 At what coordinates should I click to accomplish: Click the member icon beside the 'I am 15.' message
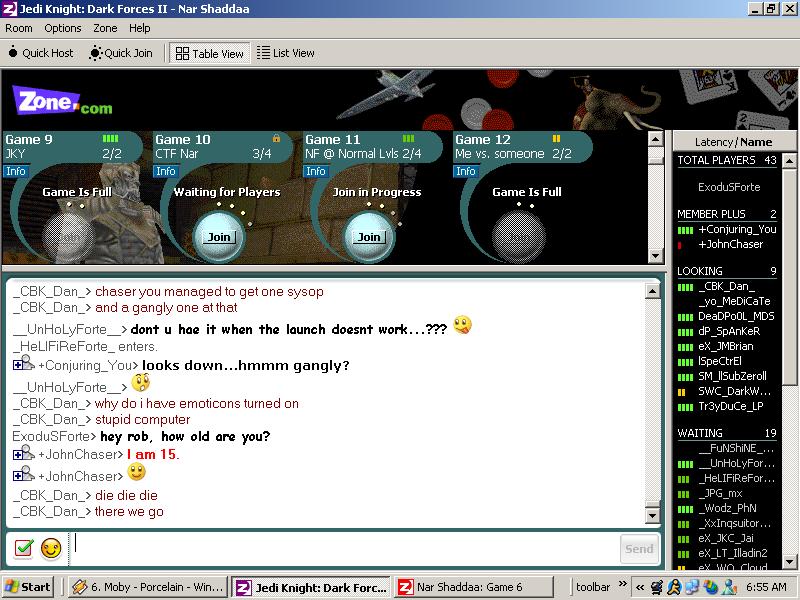click(23, 453)
